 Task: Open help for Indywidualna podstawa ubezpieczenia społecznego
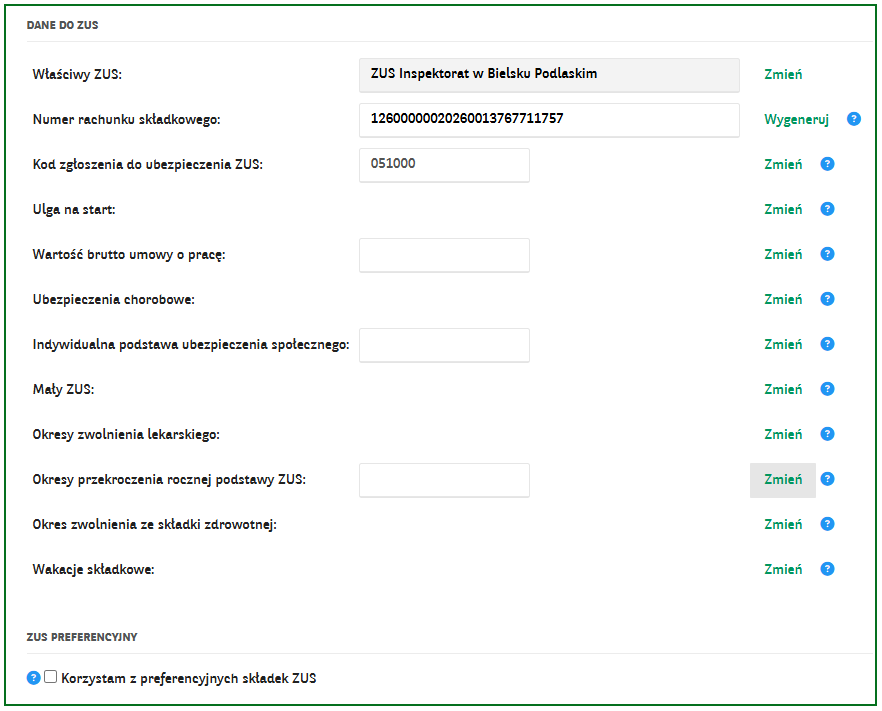827,344
